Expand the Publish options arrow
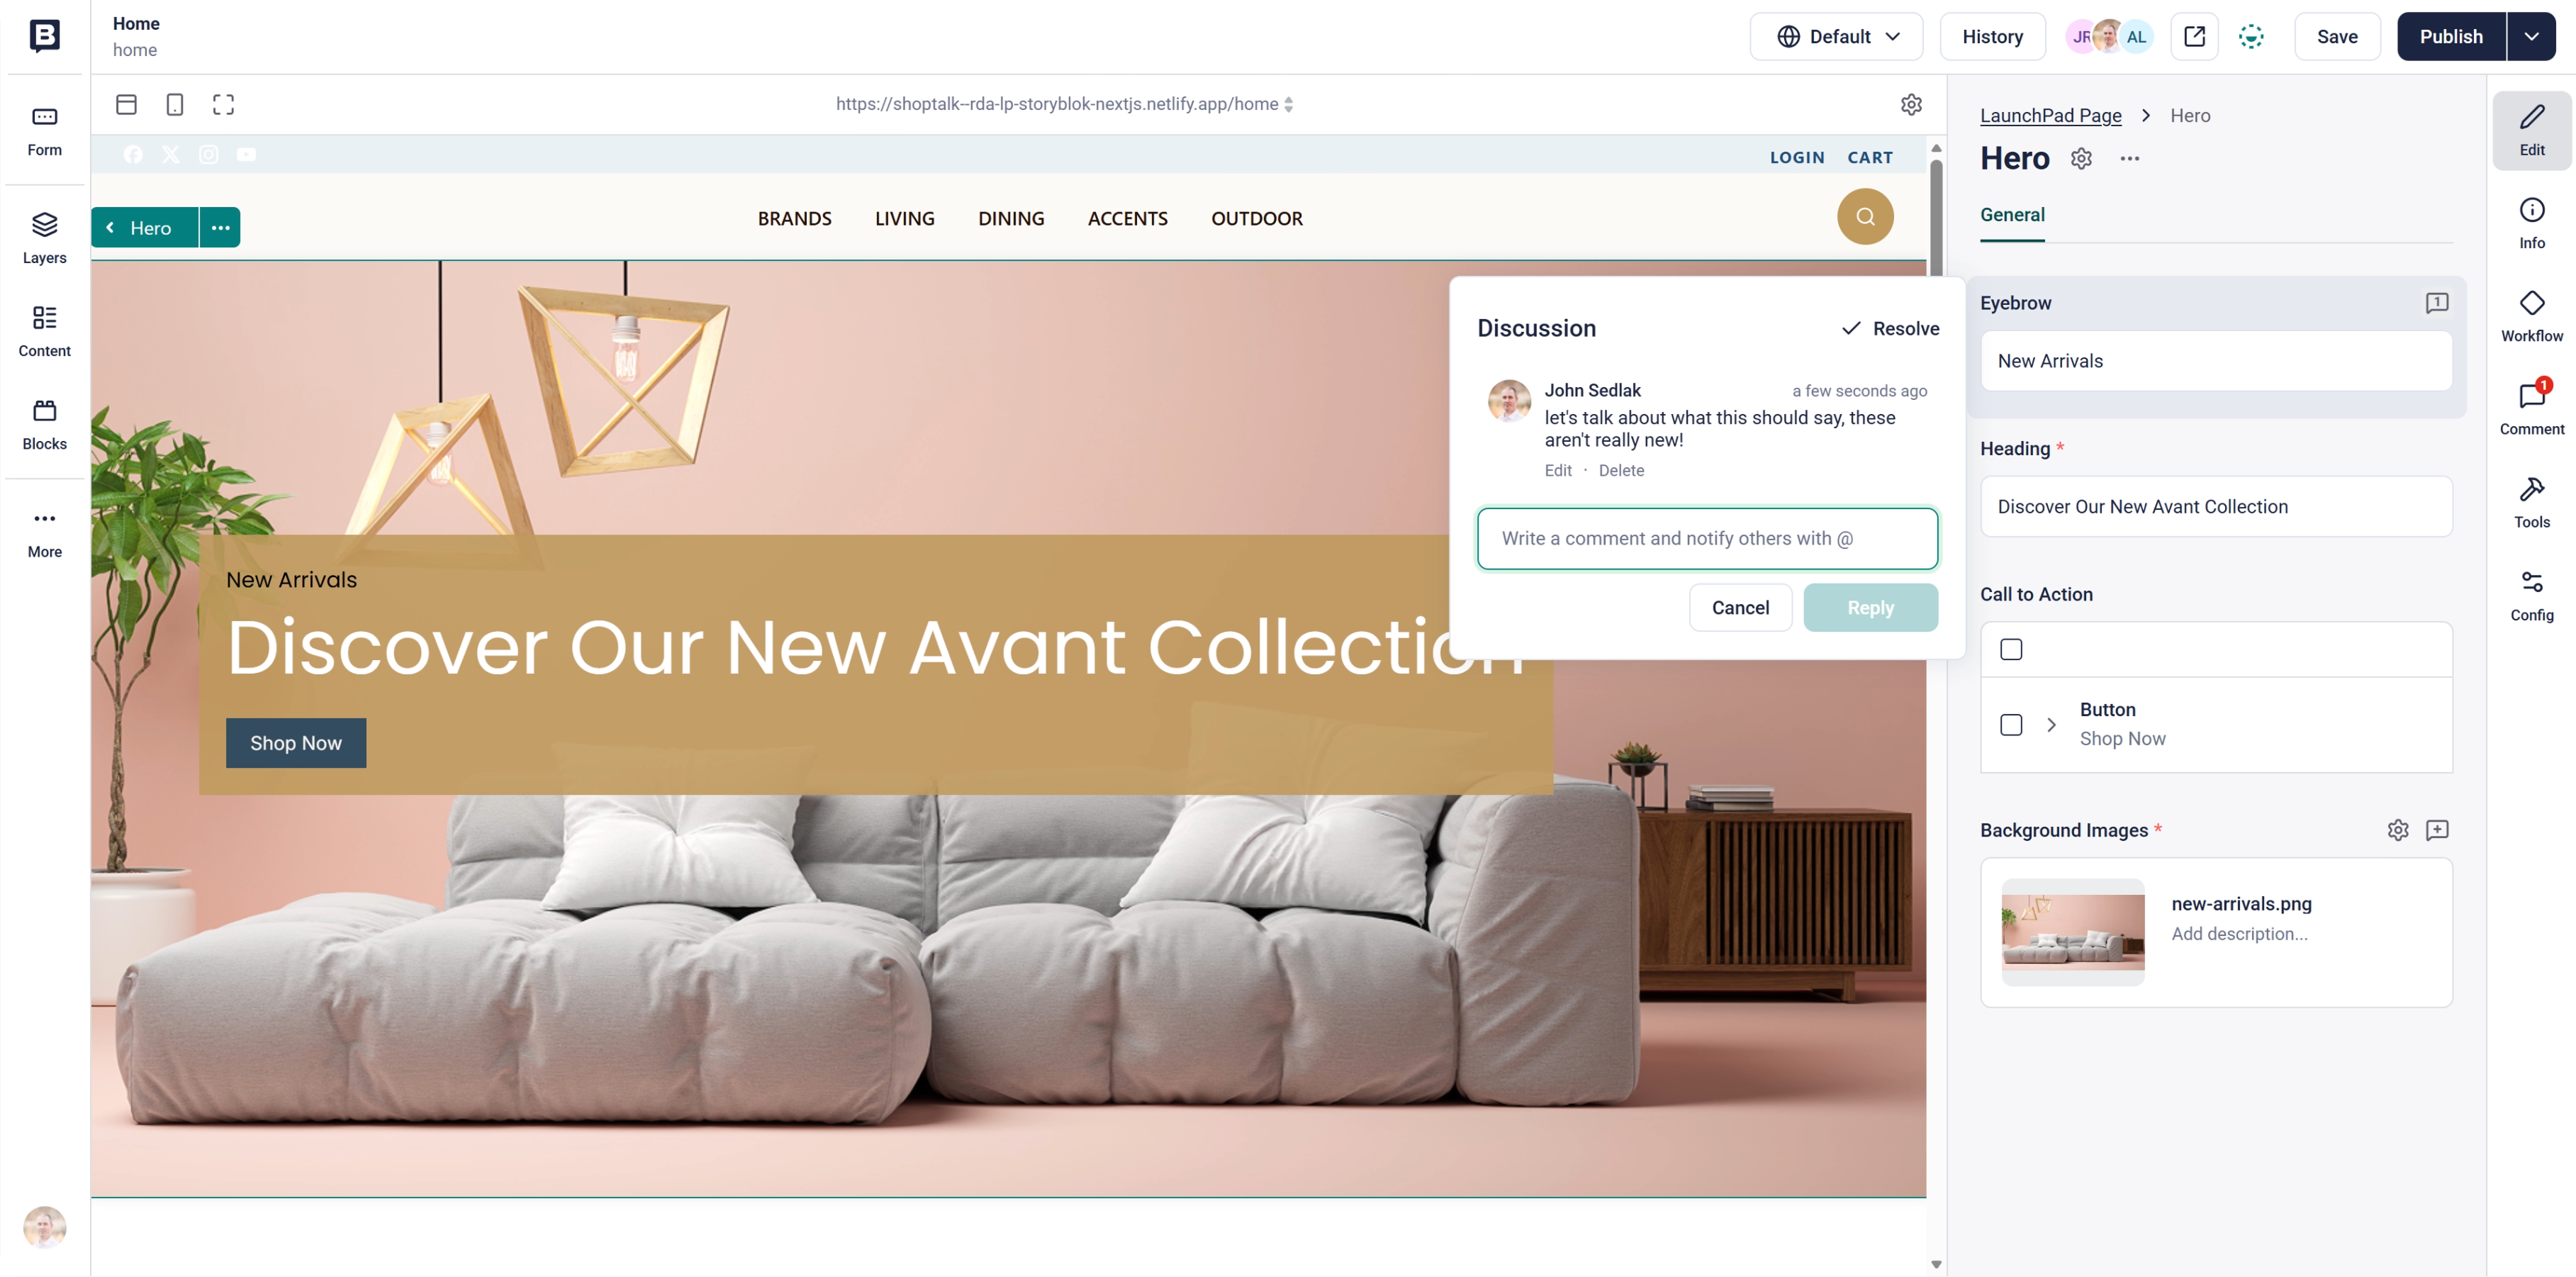This screenshot has width=2576, height=1277. coord(2530,37)
